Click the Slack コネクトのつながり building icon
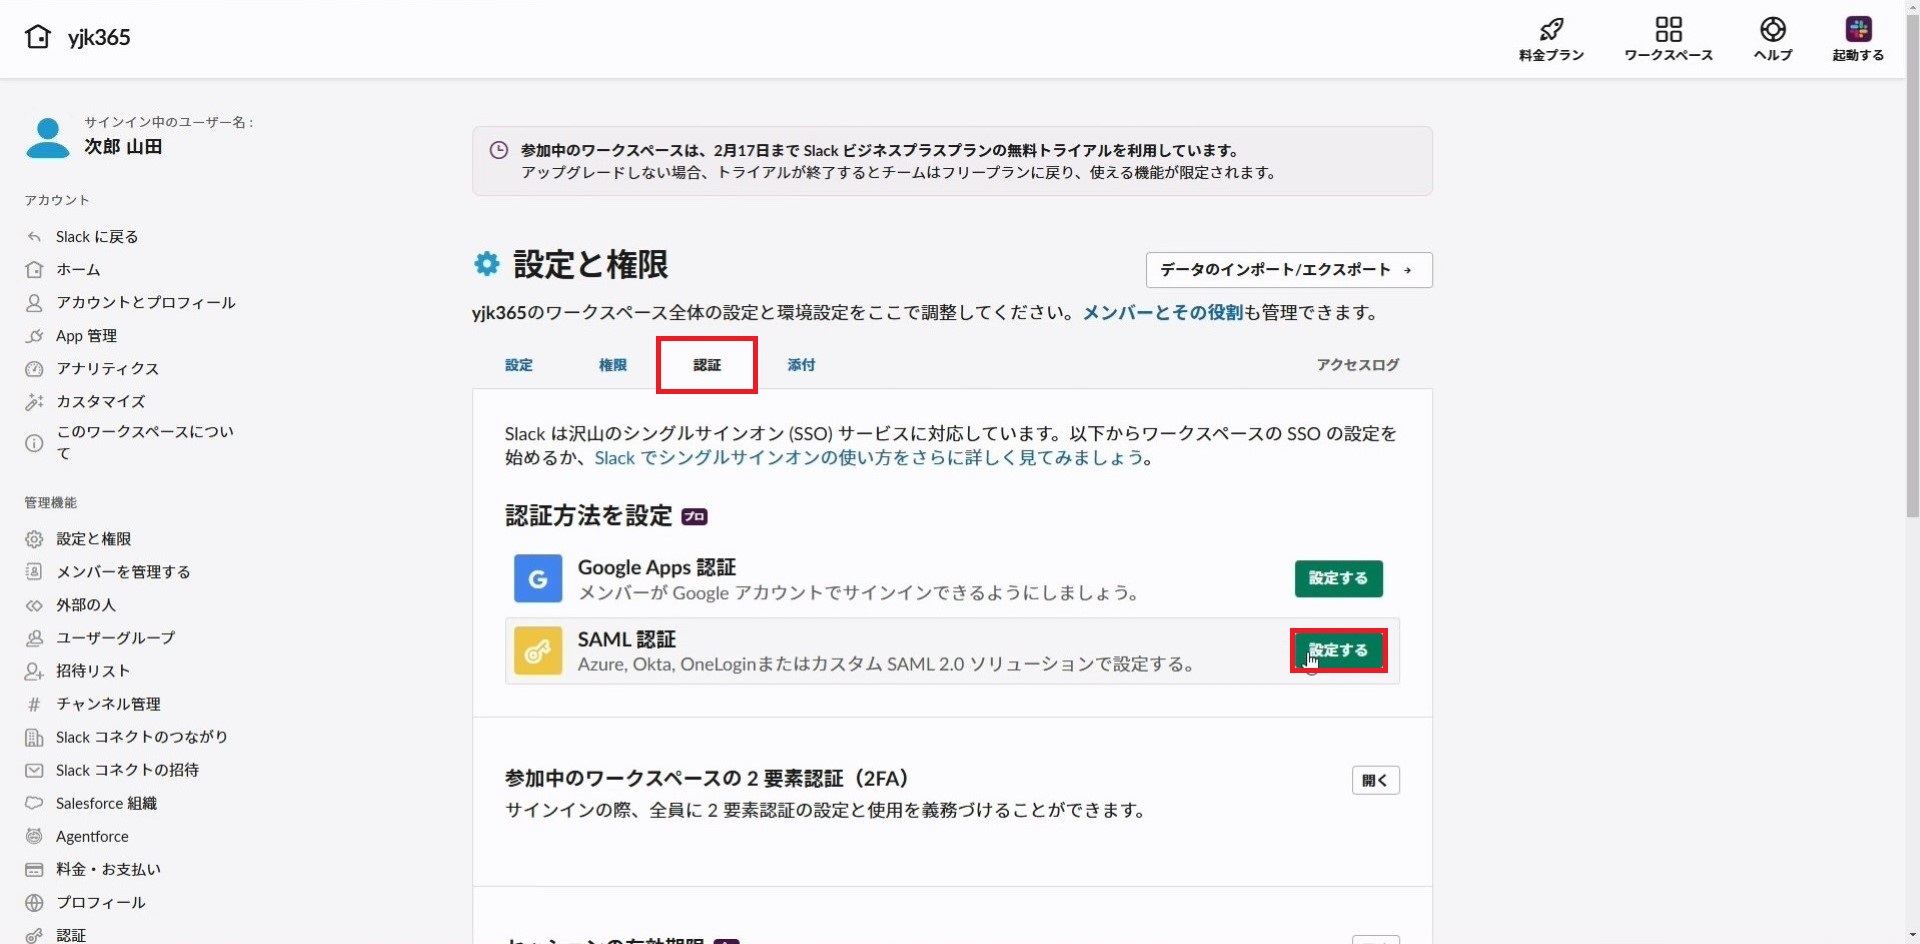 [x=34, y=737]
